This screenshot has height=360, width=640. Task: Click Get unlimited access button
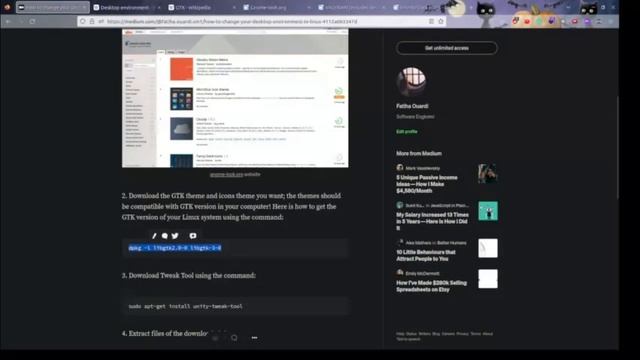pos(447,48)
